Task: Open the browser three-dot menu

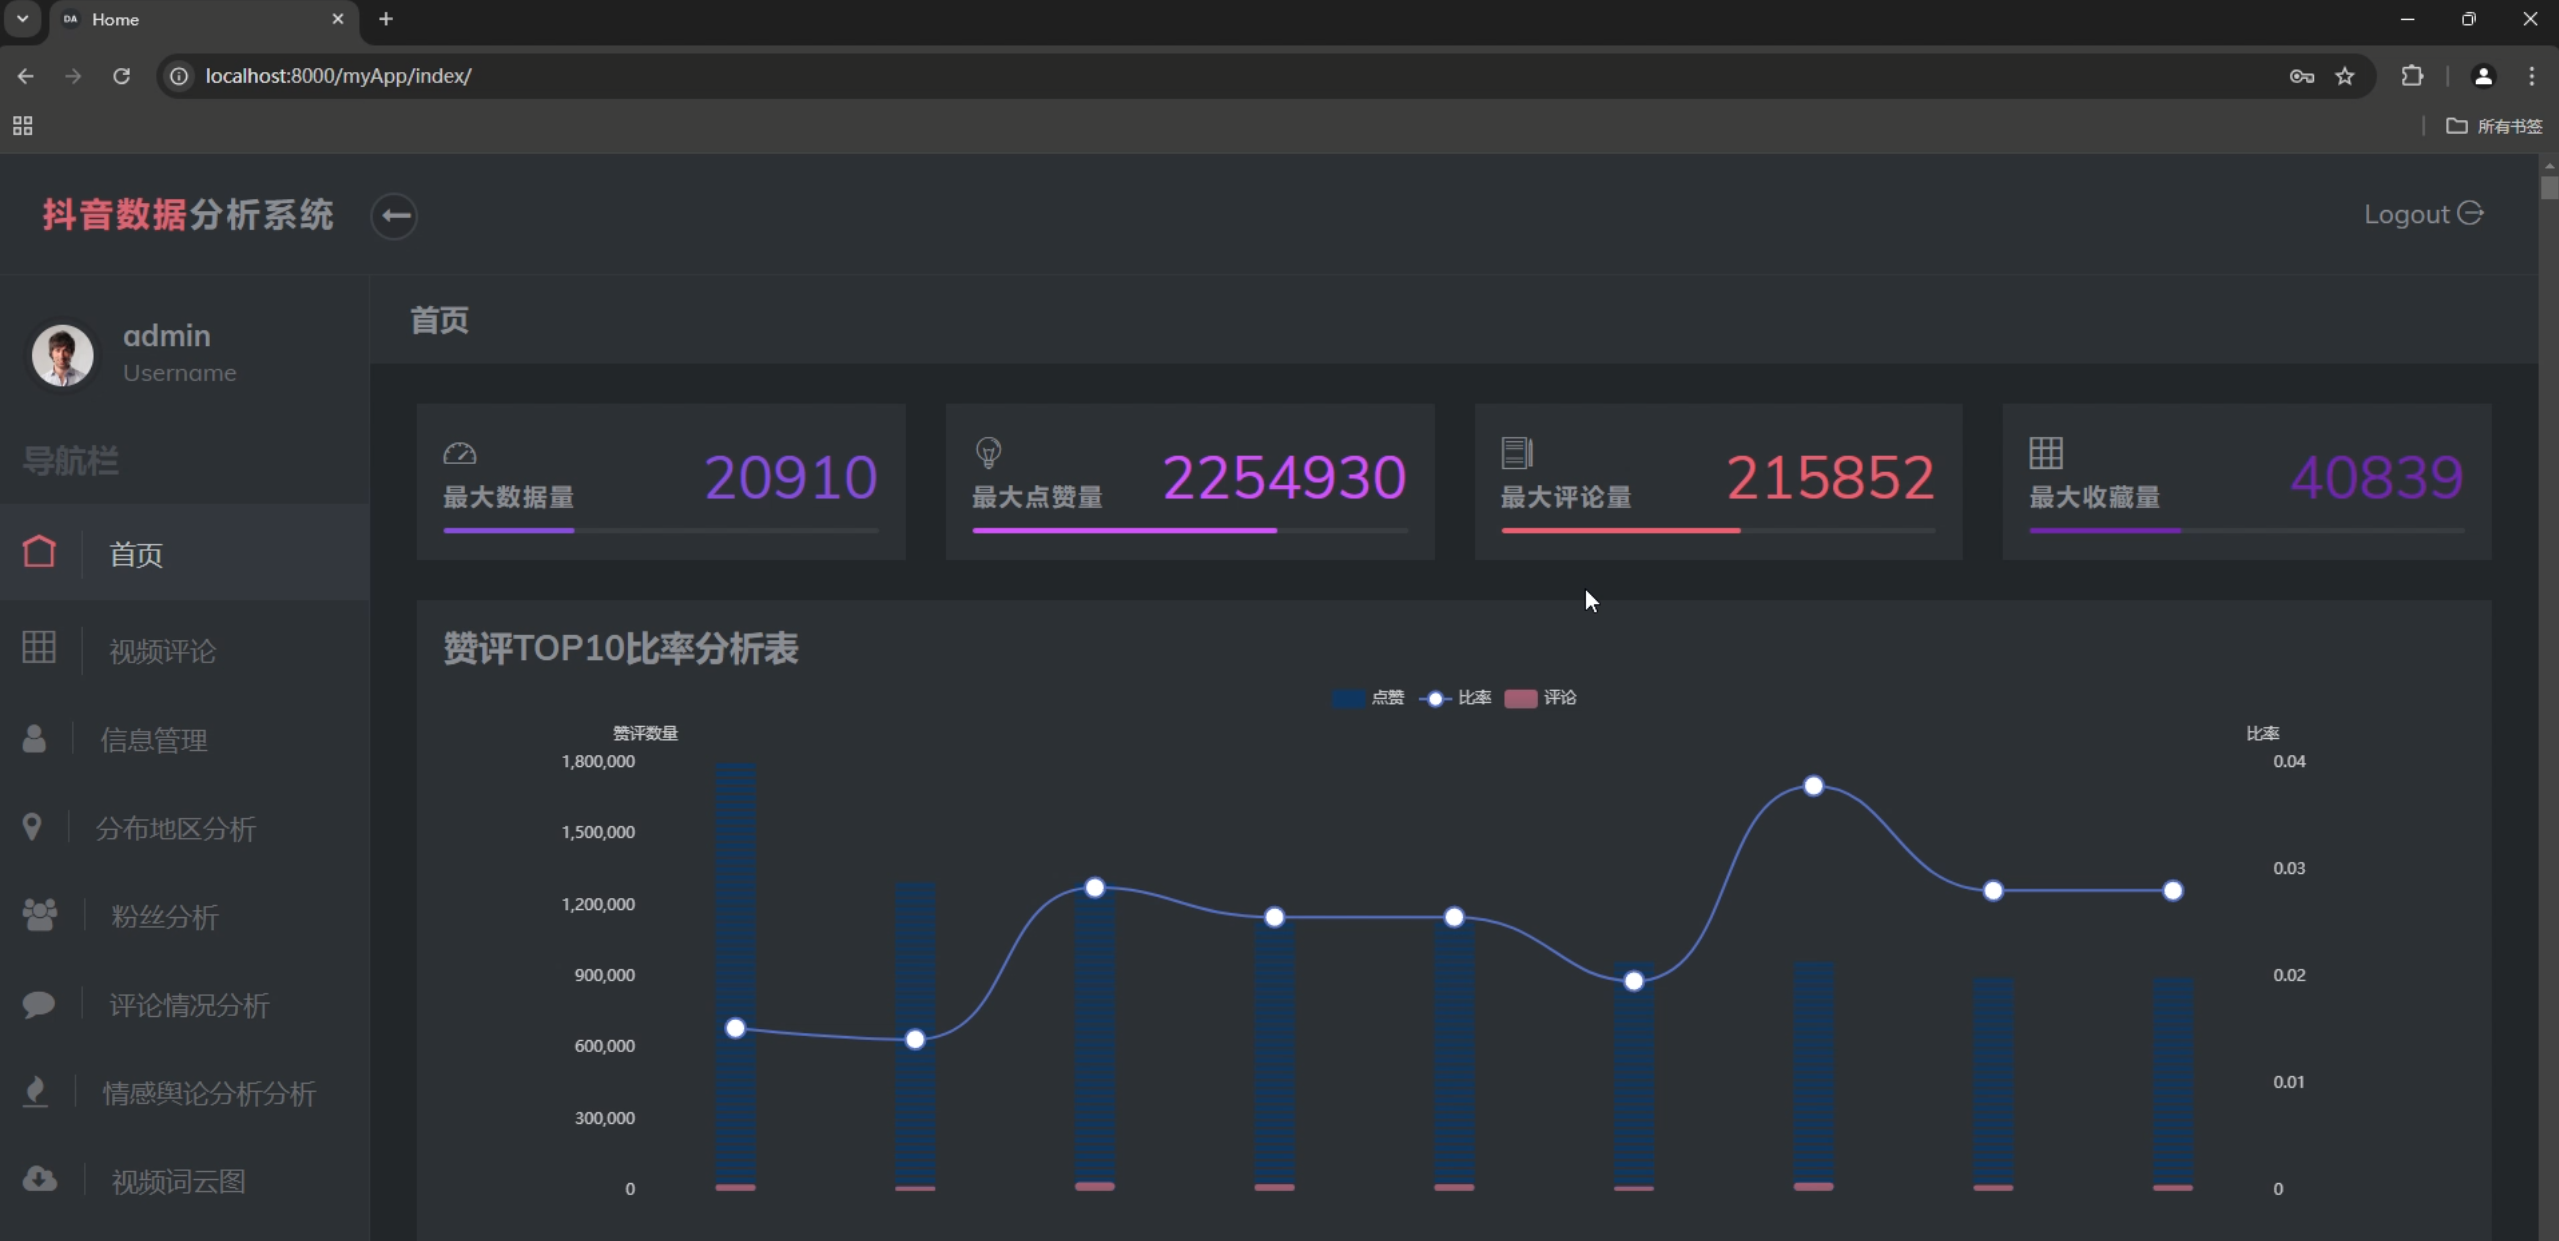Action: coord(2532,76)
